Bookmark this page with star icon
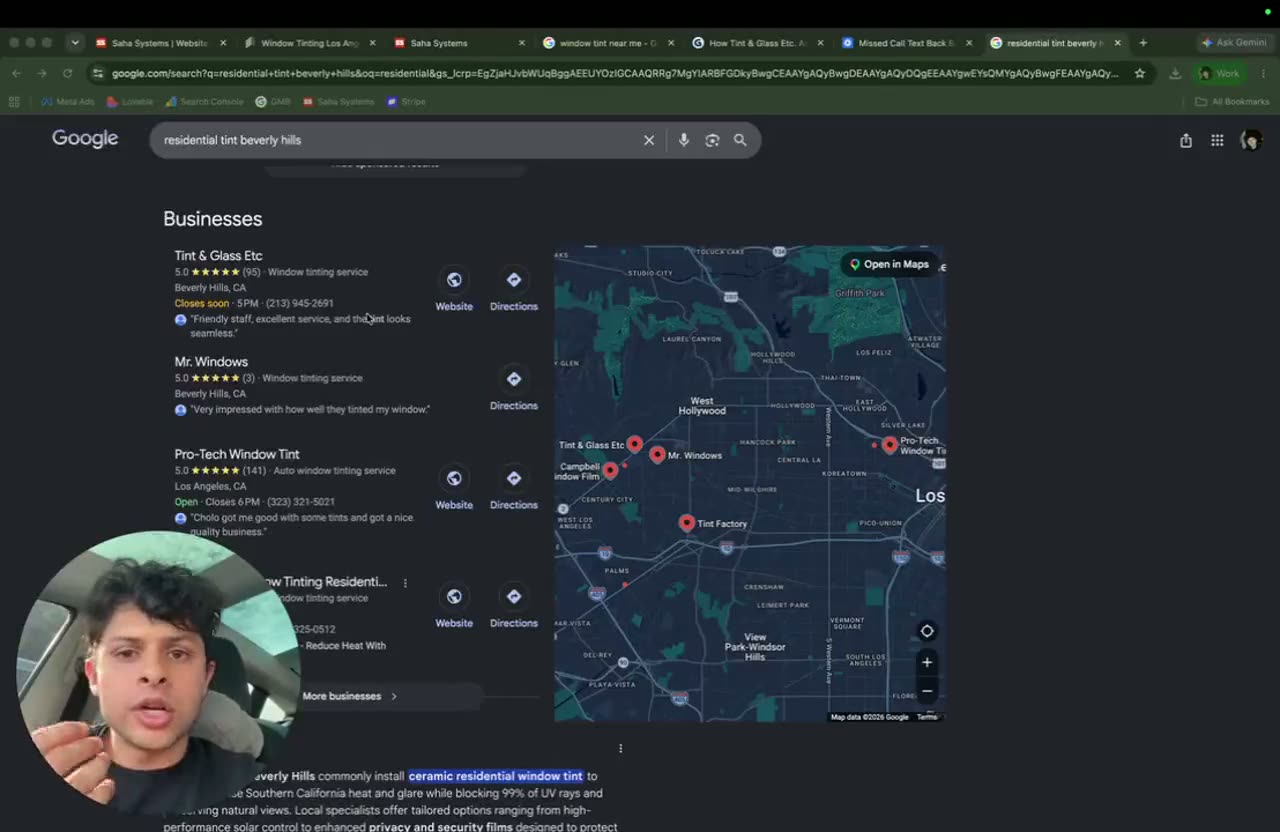This screenshot has width=1280, height=832. click(1139, 73)
